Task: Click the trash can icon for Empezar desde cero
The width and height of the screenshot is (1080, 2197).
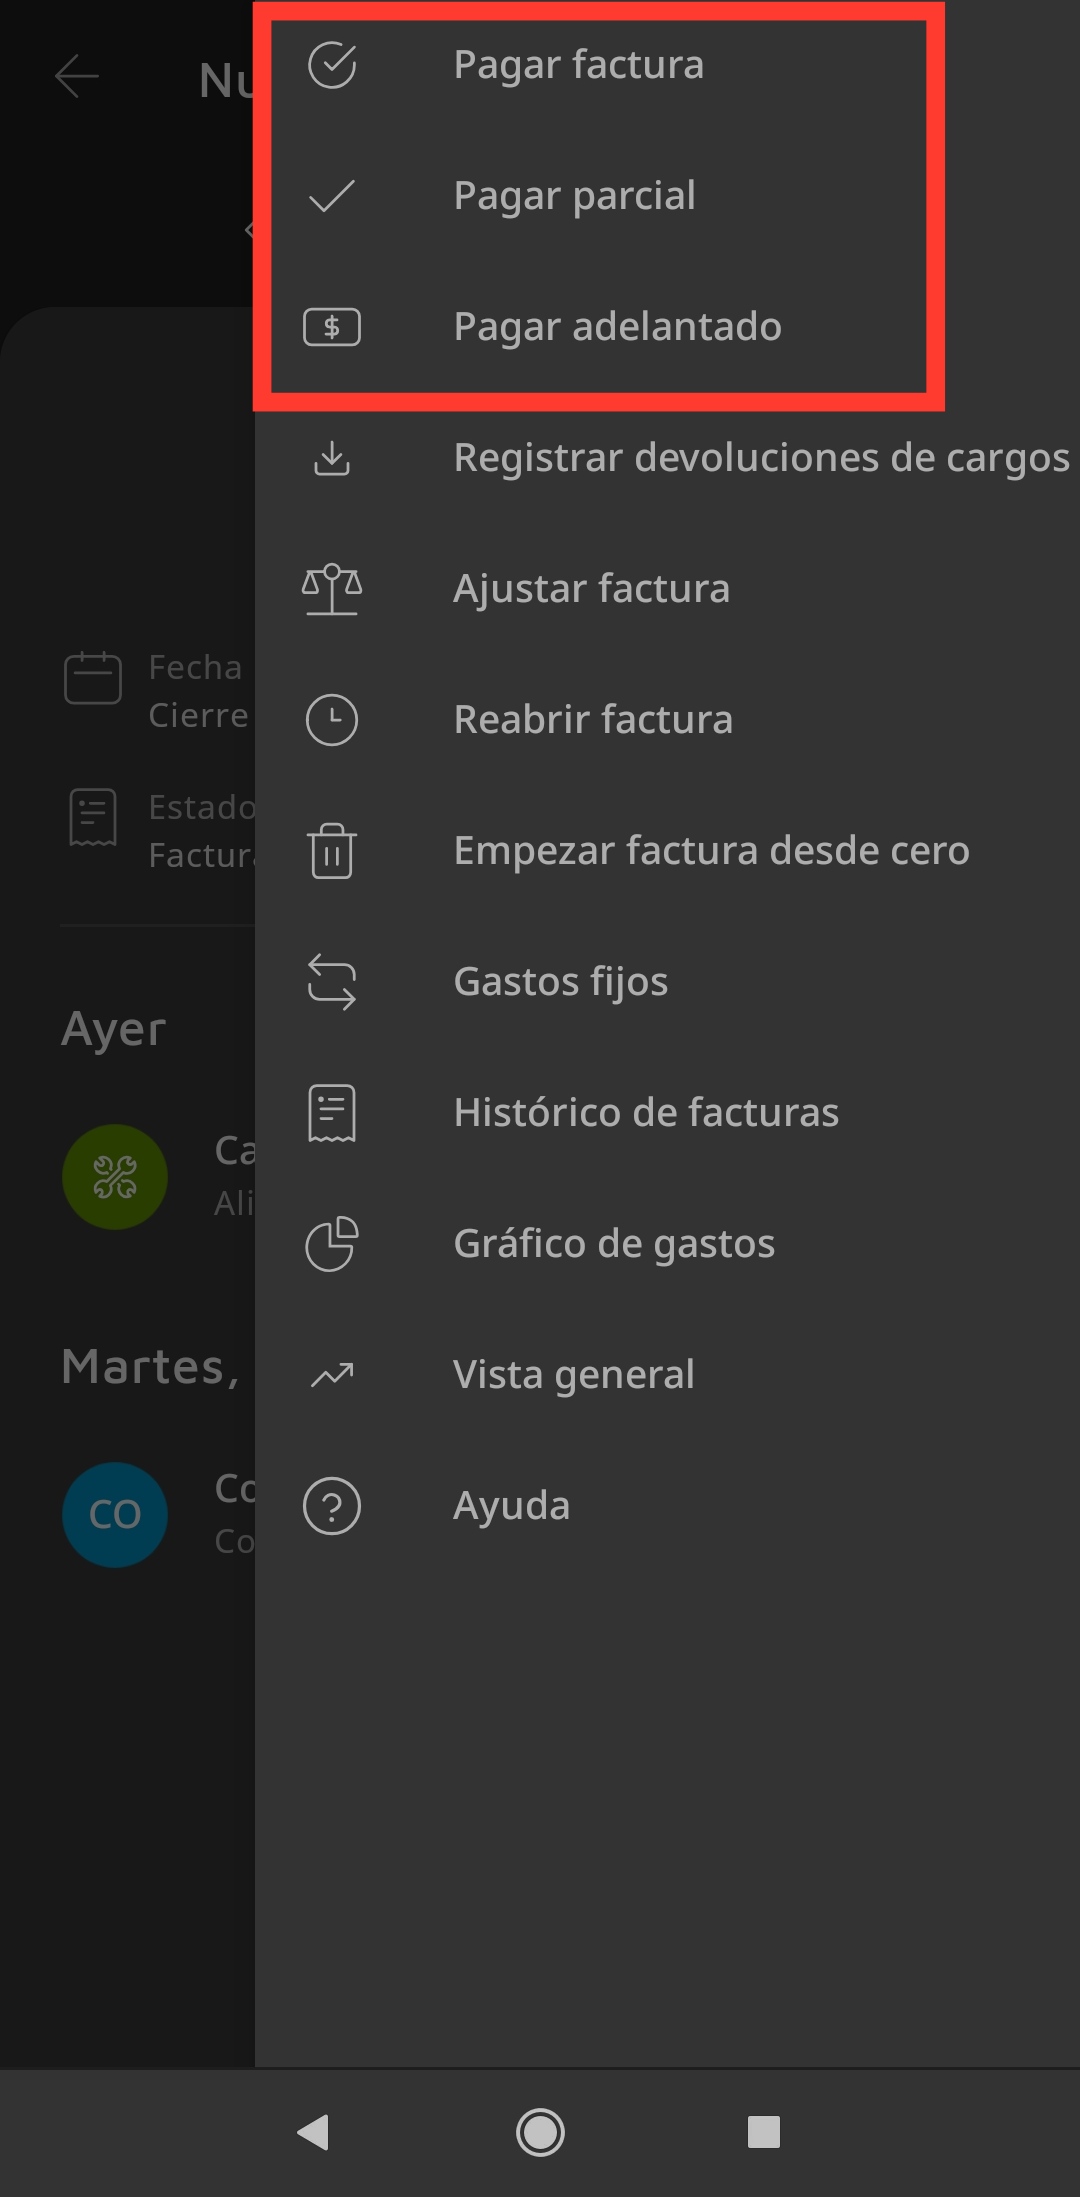Action: 332,851
